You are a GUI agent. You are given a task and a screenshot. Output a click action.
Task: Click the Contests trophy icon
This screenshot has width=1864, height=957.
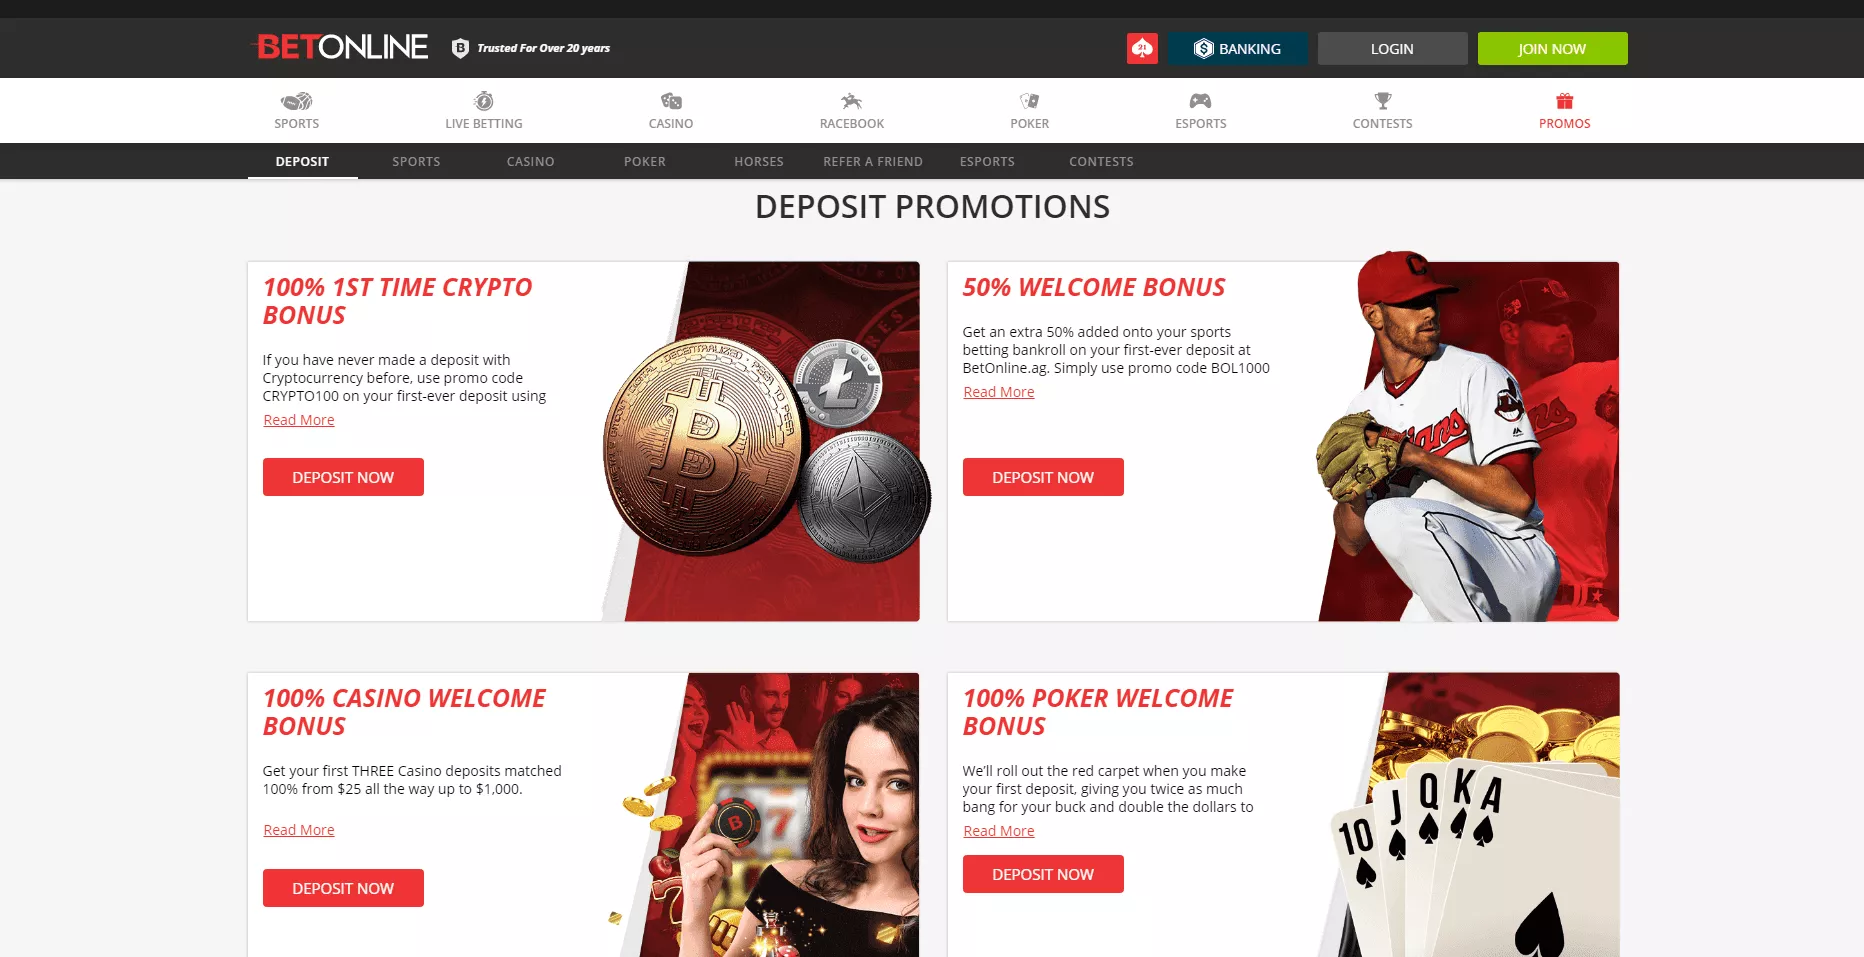point(1383,101)
